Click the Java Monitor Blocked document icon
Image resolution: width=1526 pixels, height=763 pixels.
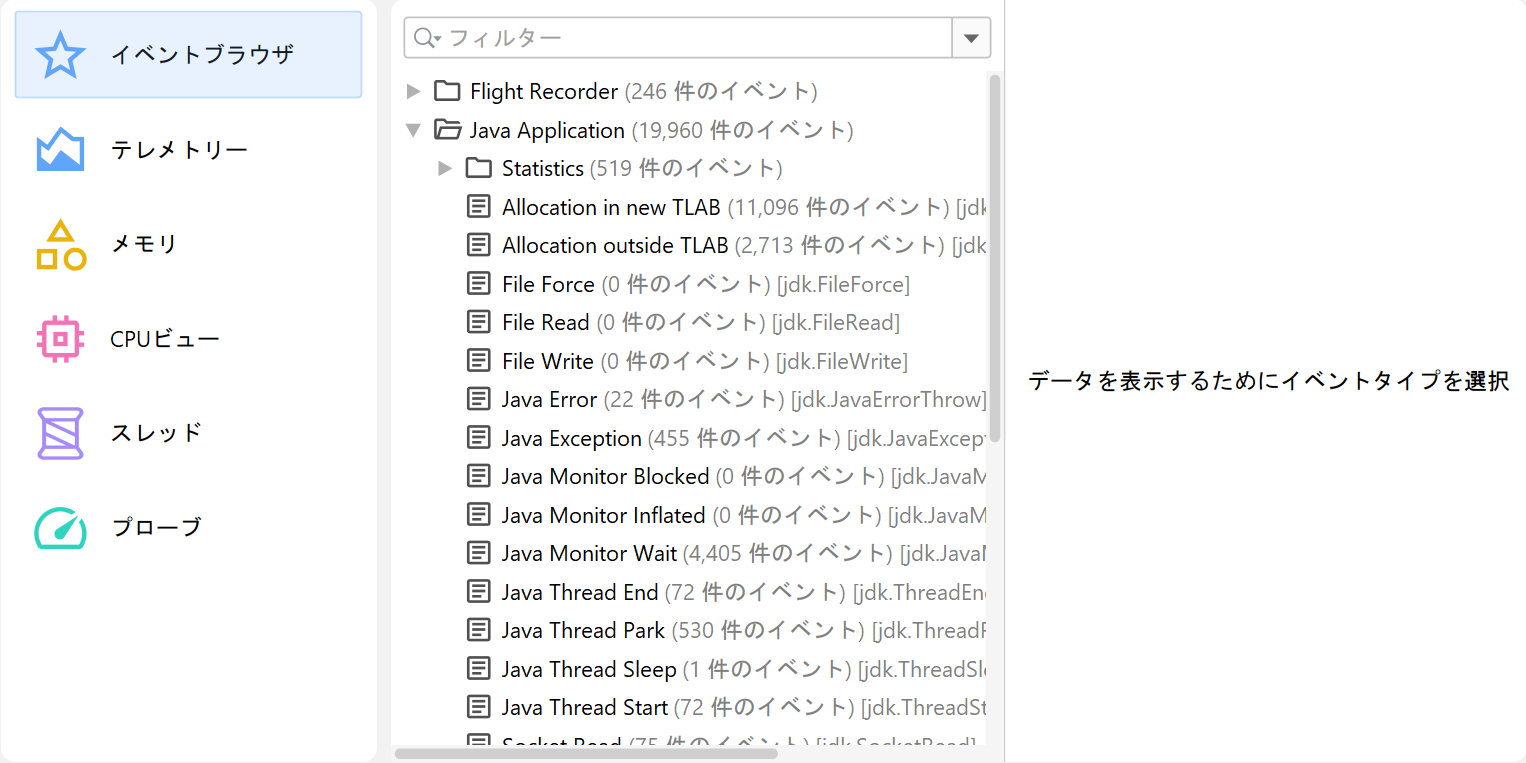tap(480, 476)
